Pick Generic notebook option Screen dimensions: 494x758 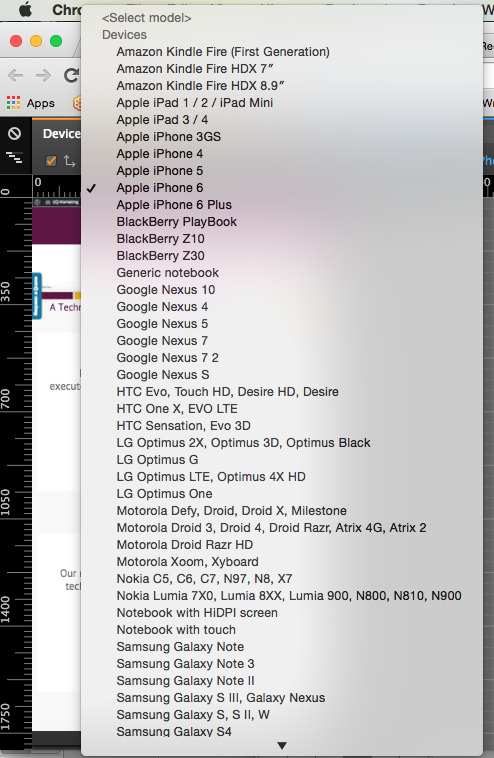click(282, 273)
